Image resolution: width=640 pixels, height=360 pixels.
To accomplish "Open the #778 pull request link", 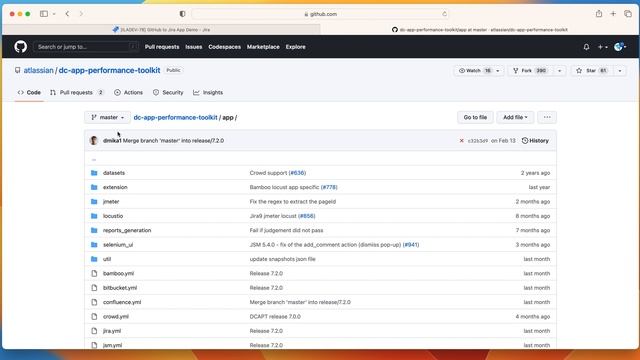I will click(x=329, y=187).
